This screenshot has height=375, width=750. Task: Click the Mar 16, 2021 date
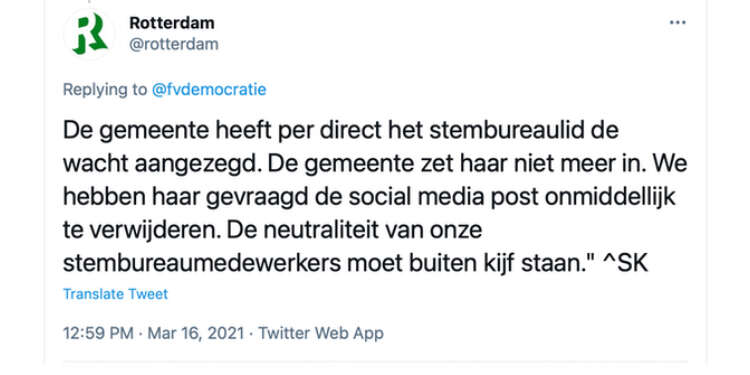tap(196, 333)
